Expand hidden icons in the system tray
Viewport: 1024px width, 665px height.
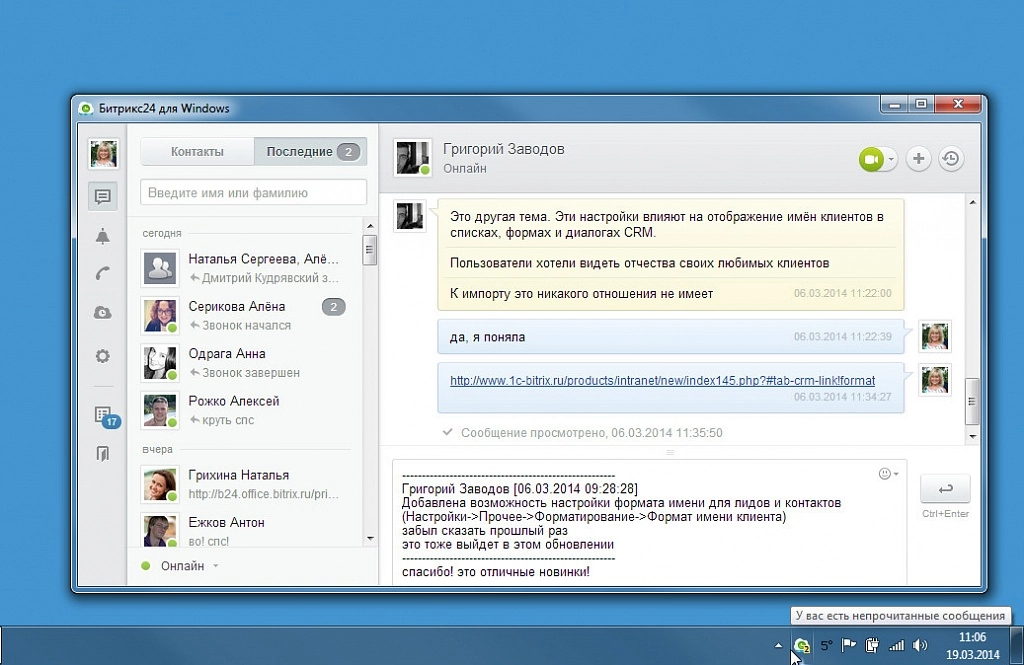tap(779, 646)
